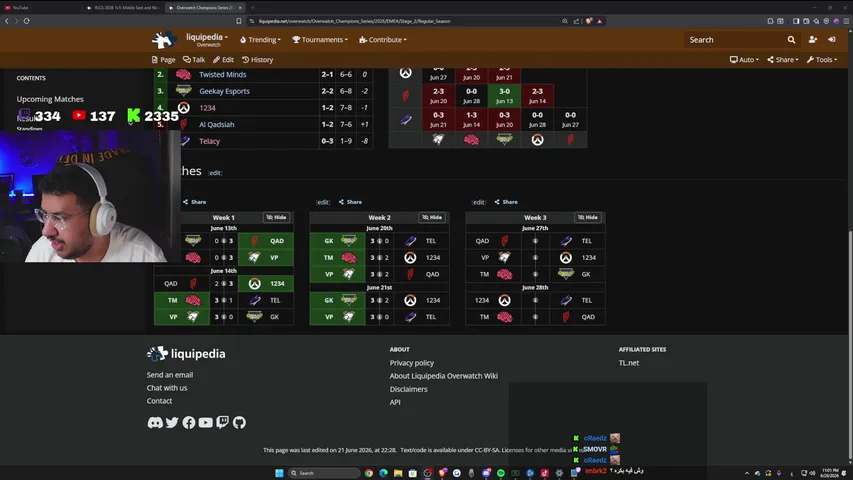Open match info icon for Week 2 TM vs 1234
The image size is (853, 480).
coord(379,257)
